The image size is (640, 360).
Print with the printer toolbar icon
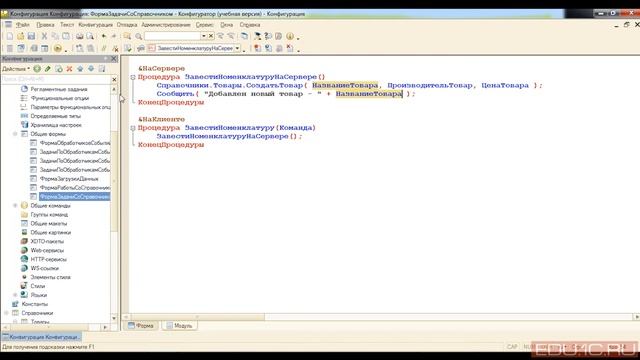coord(80,36)
